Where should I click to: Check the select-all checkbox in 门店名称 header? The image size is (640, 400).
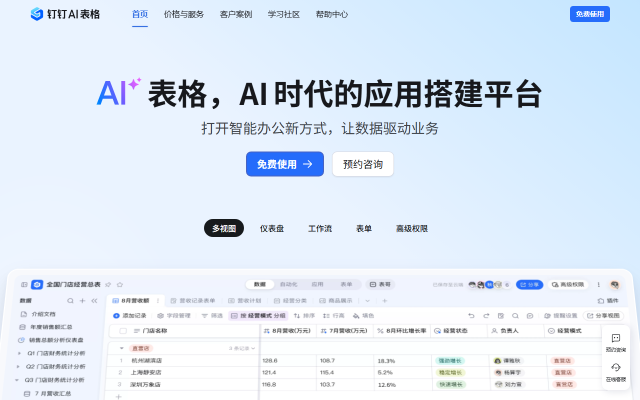pyautogui.click(x=123, y=331)
